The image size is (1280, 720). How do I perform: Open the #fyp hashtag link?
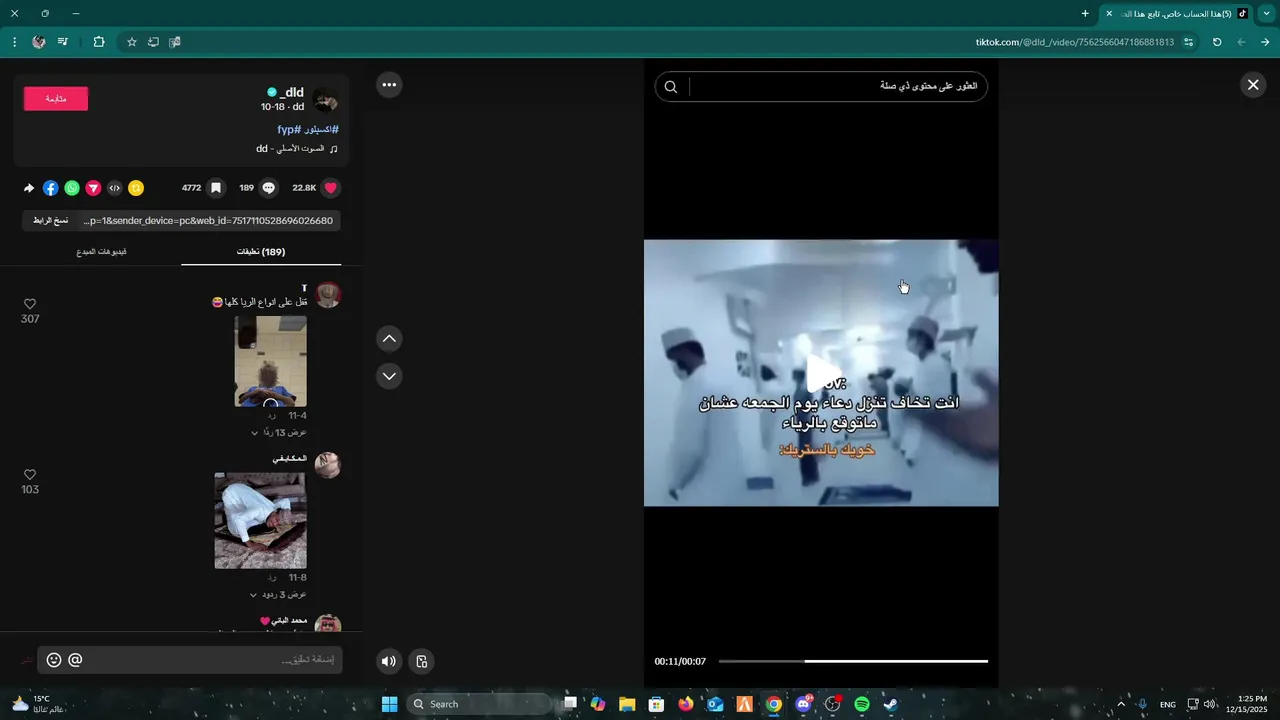click(x=289, y=130)
